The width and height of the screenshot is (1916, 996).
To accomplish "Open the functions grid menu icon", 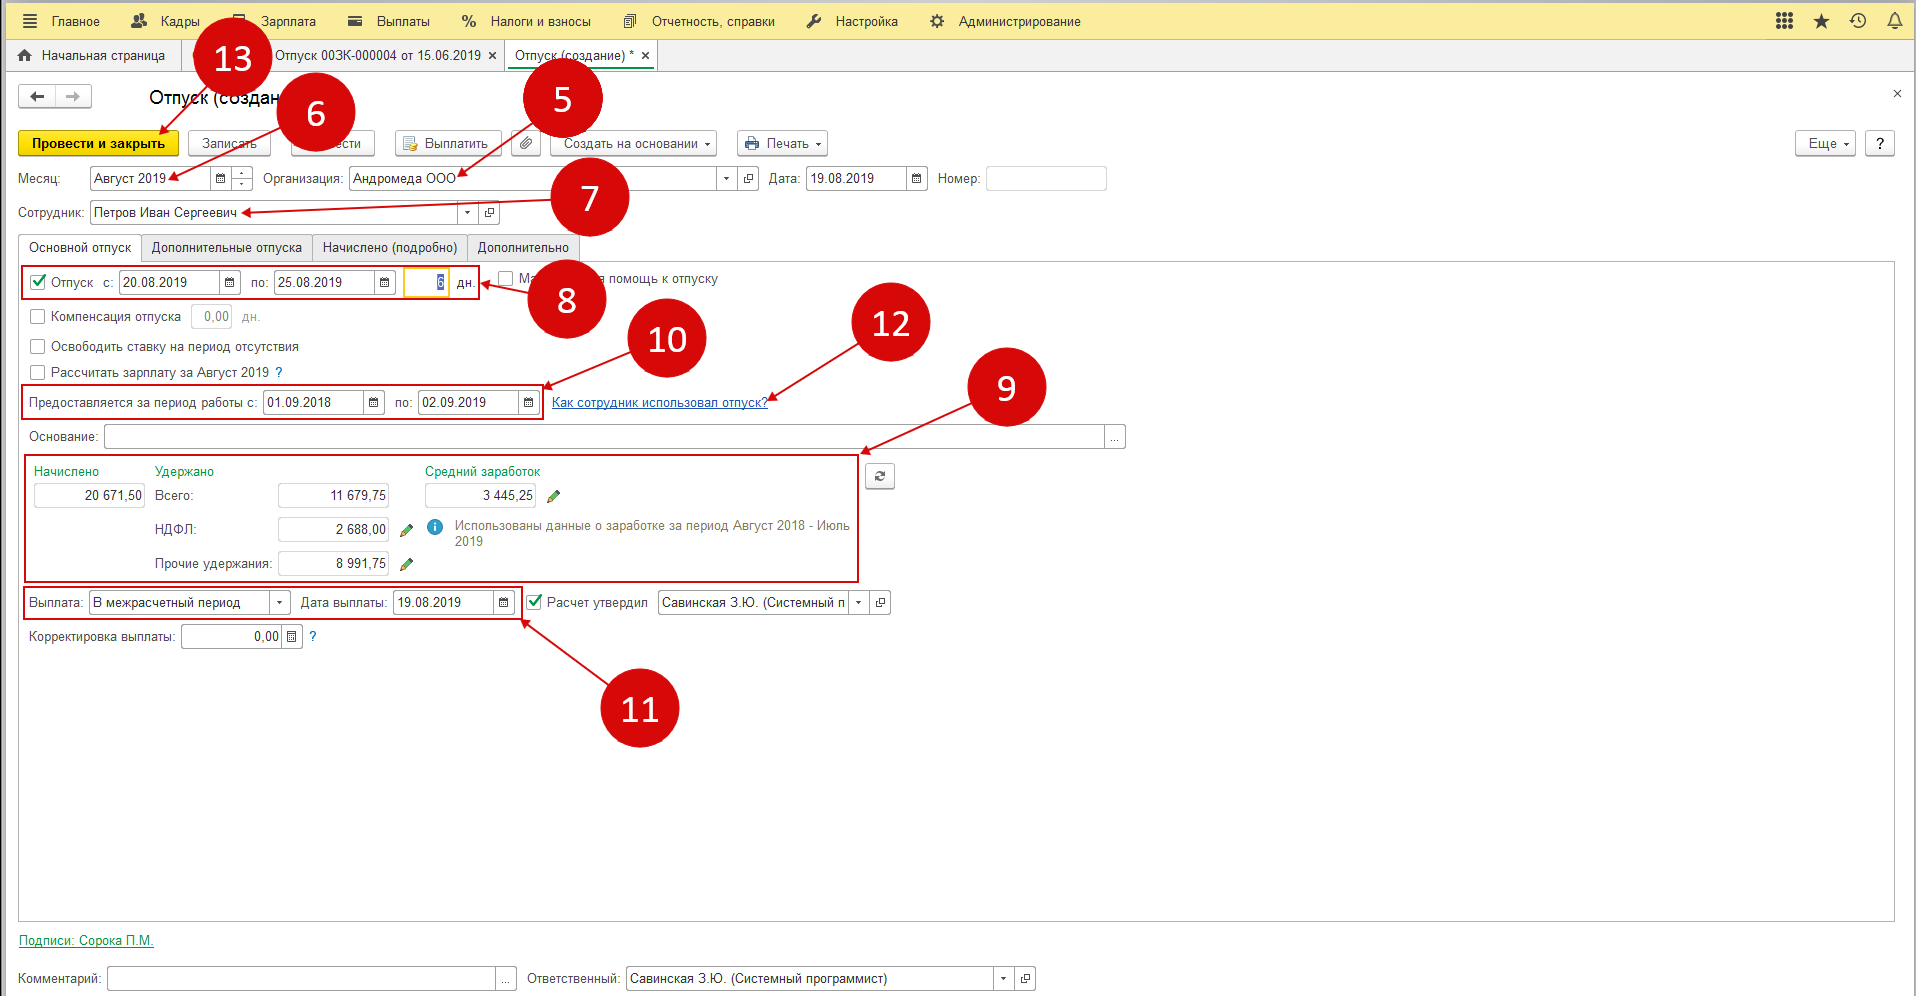I will point(1784,21).
